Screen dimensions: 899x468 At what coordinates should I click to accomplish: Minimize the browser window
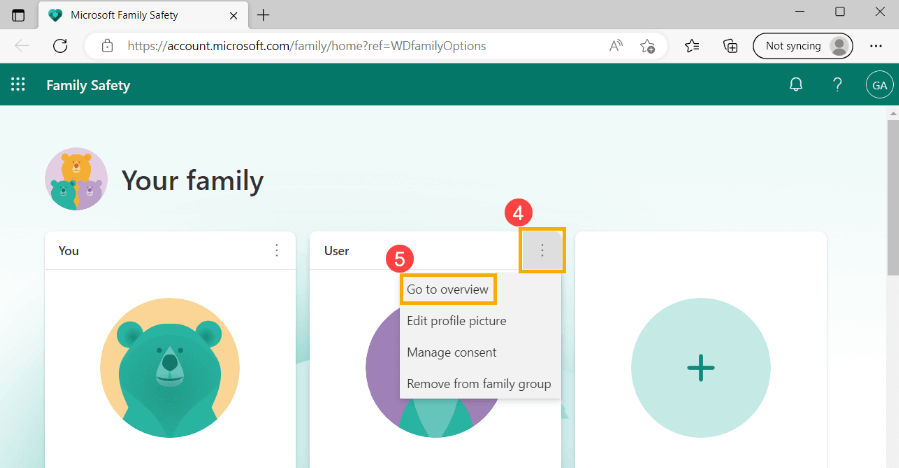coord(800,11)
